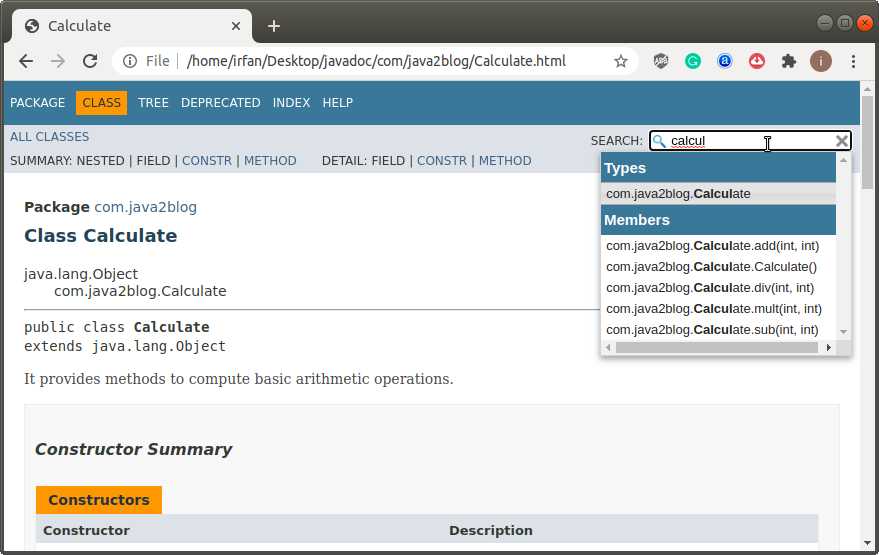Click the search dropdown down scroll arrow
The height and width of the screenshot is (555, 879).
coord(844,332)
